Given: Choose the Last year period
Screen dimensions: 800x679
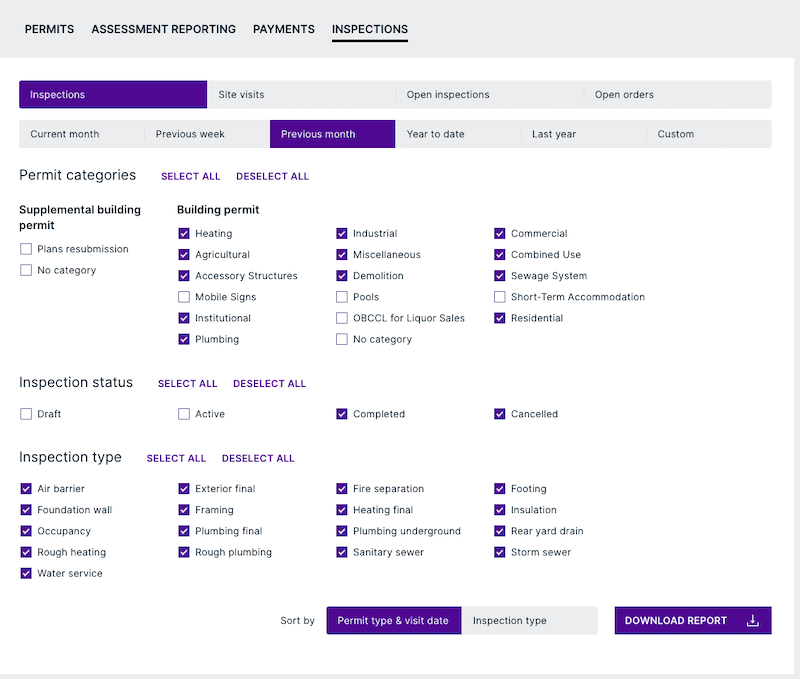Looking at the screenshot, I should click(583, 134).
